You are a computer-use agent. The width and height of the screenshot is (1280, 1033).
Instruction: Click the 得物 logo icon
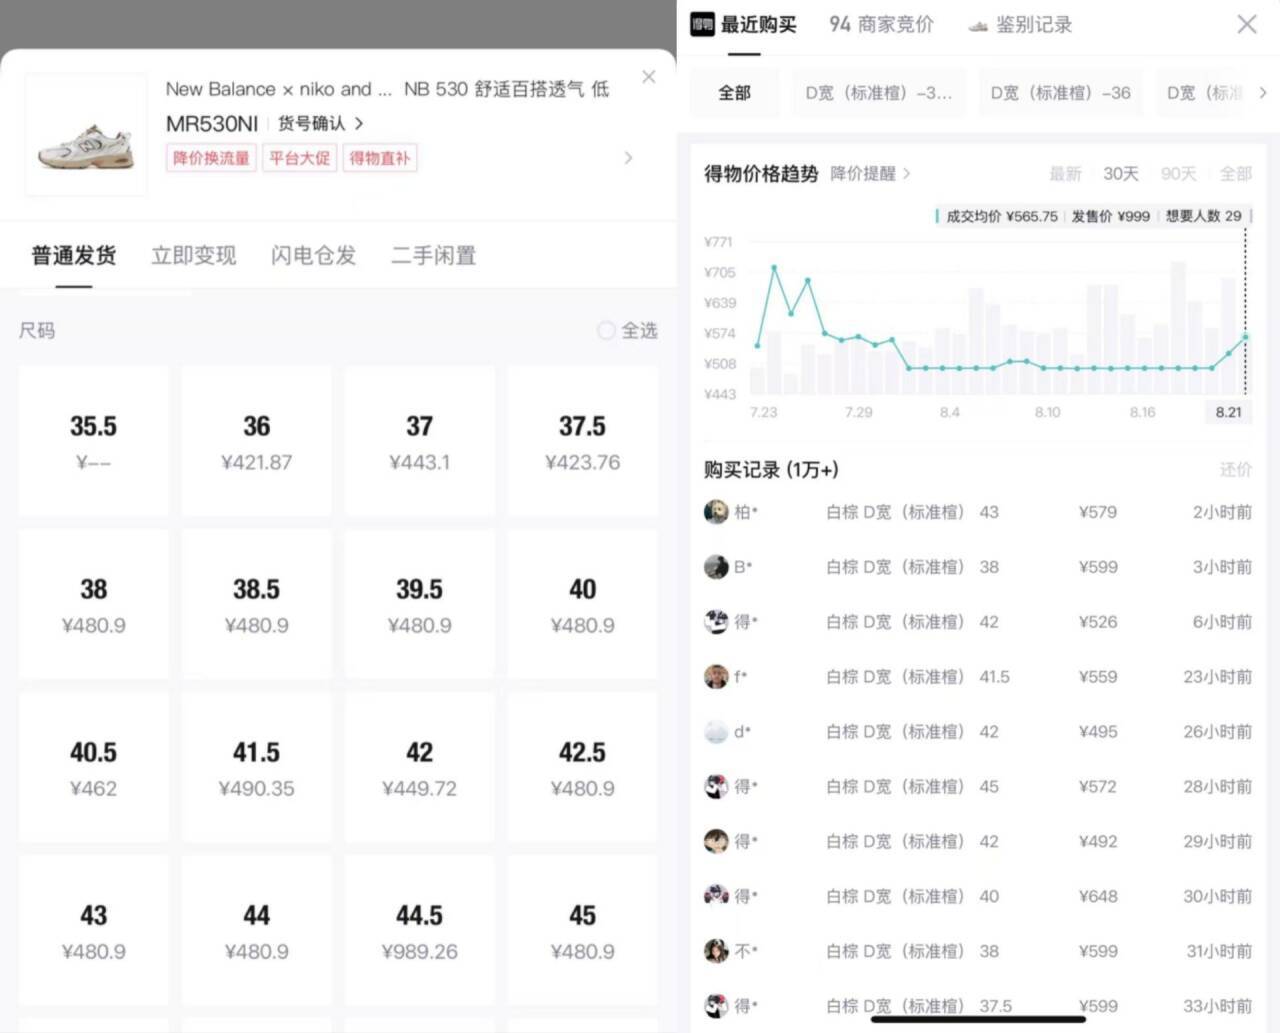[x=703, y=24]
